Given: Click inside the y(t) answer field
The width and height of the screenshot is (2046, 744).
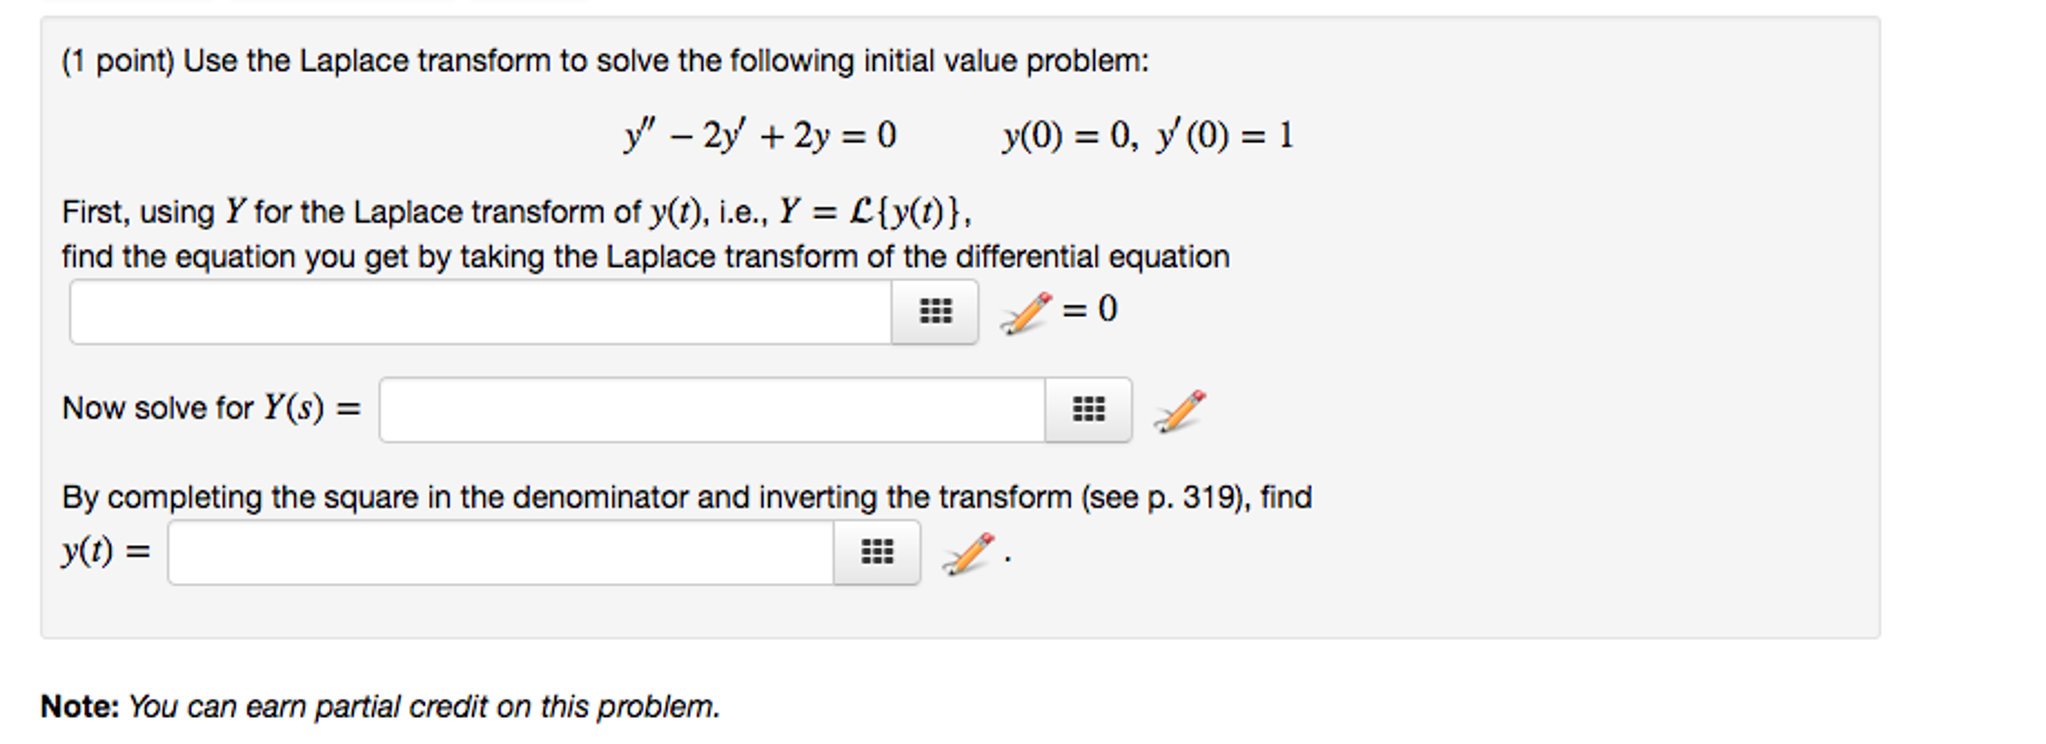Looking at the screenshot, I should click(x=500, y=551).
